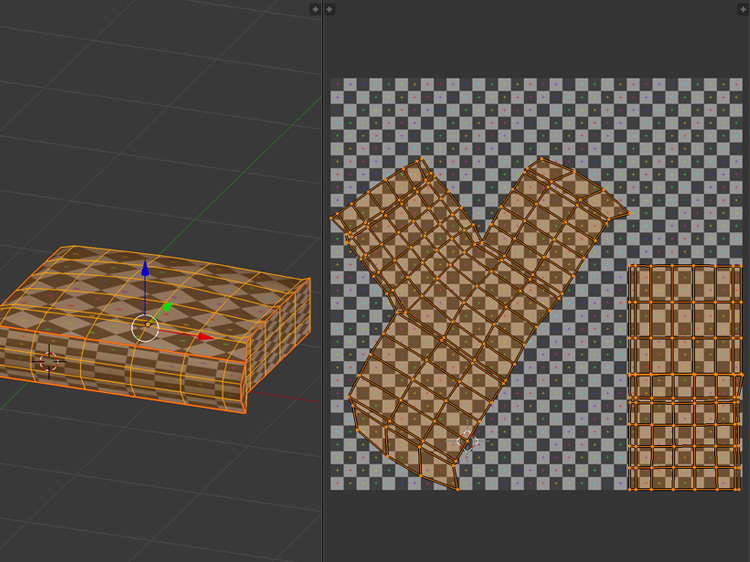
Task: Click the empty grid area above the 3D mesh
Action: tap(150, 120)
